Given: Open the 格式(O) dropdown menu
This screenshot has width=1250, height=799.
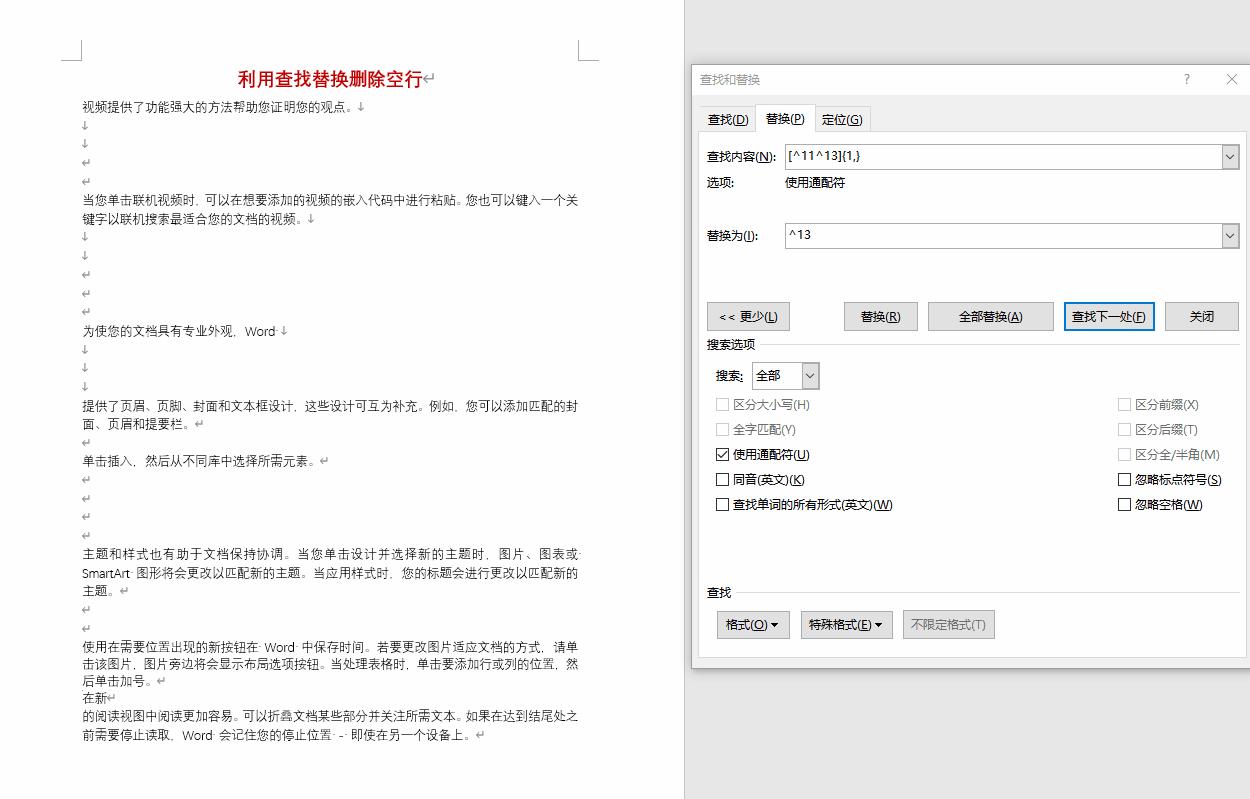Looking at the screenshot, I should (752, 624).
